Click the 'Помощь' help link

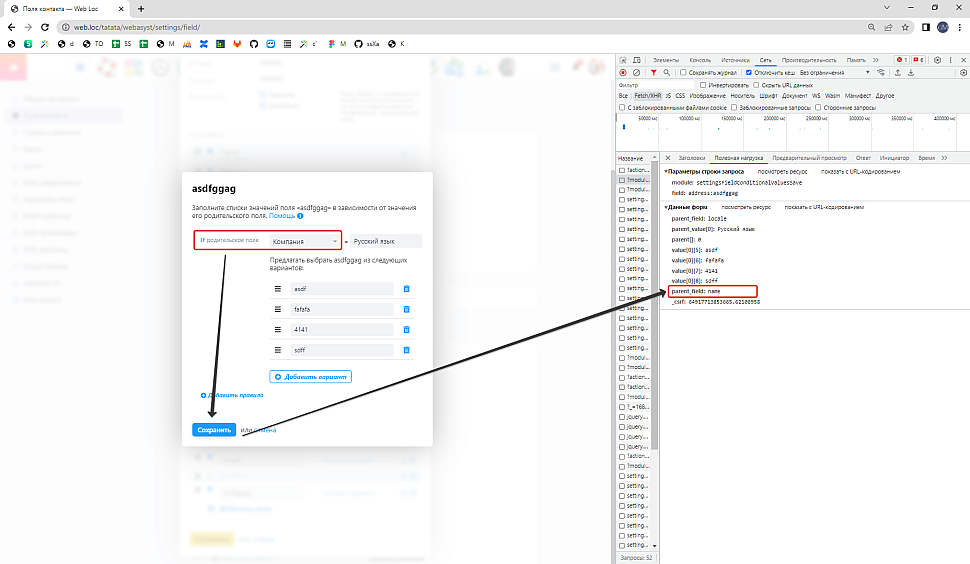tap(282, 216)
